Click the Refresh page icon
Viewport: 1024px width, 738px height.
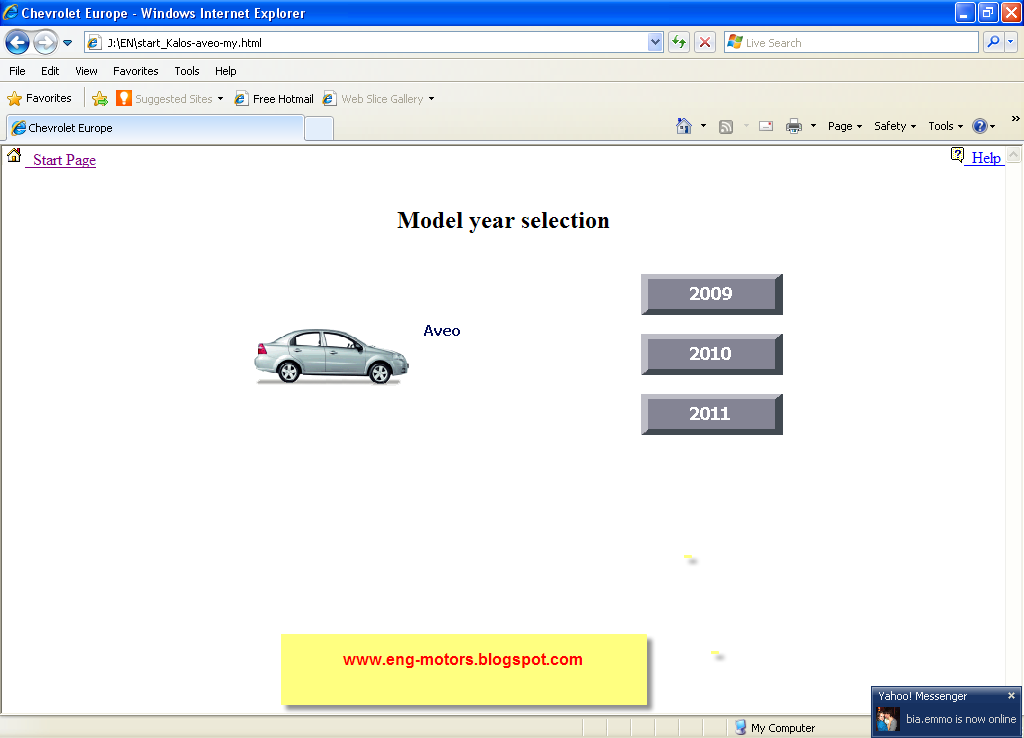pyautogui.click(x=679, y=42)
